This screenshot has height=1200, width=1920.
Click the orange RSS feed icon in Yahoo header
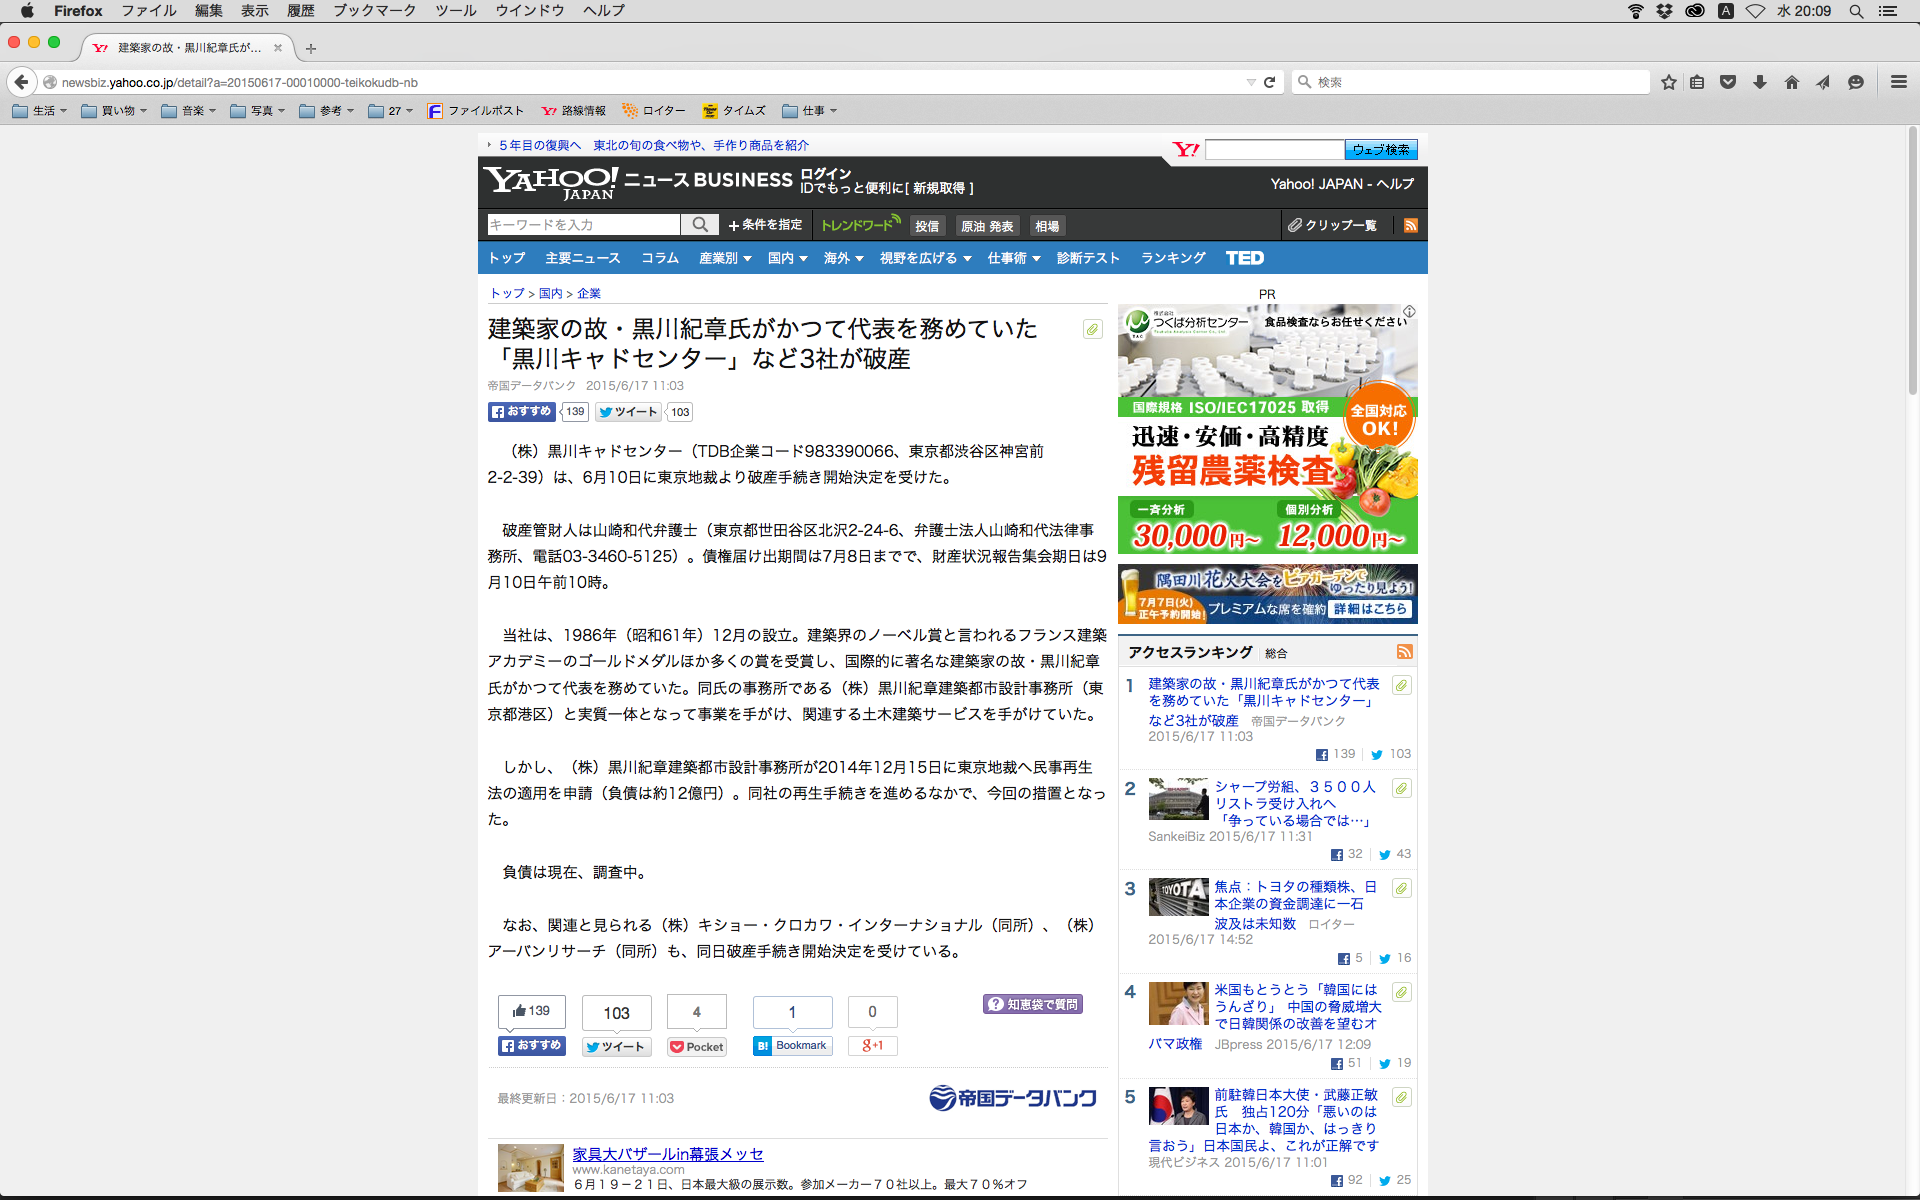pyautogui.click(x=1410, y=225)
